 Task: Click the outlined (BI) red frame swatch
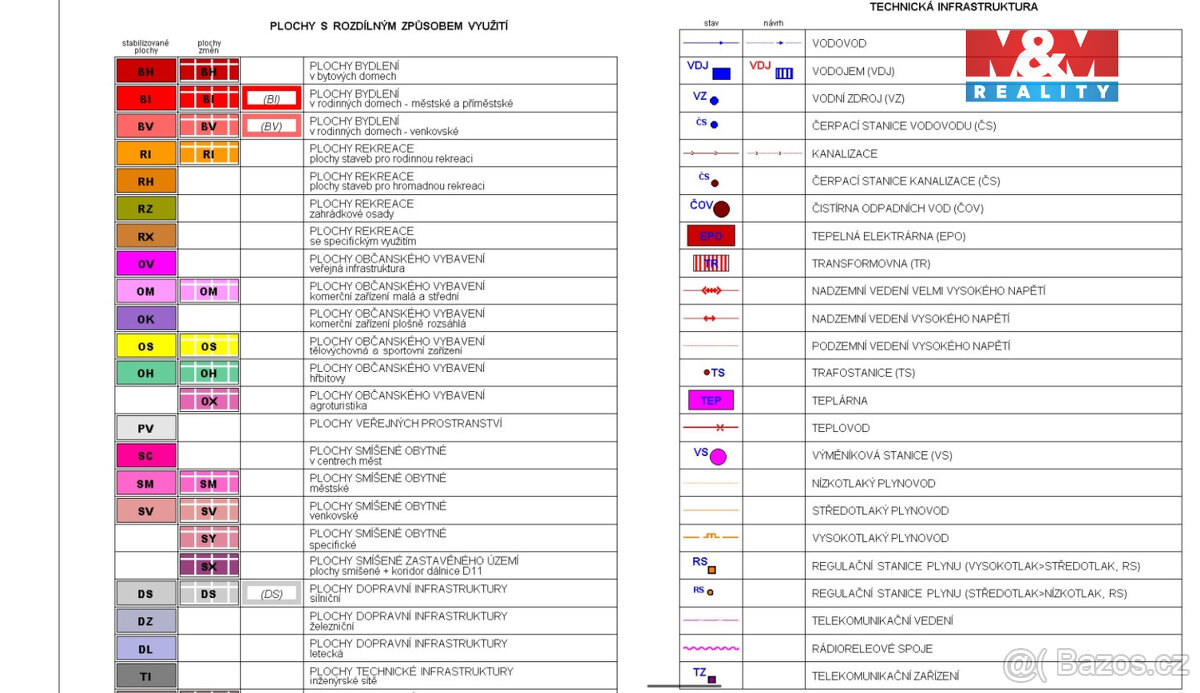[x=272, y=99]
